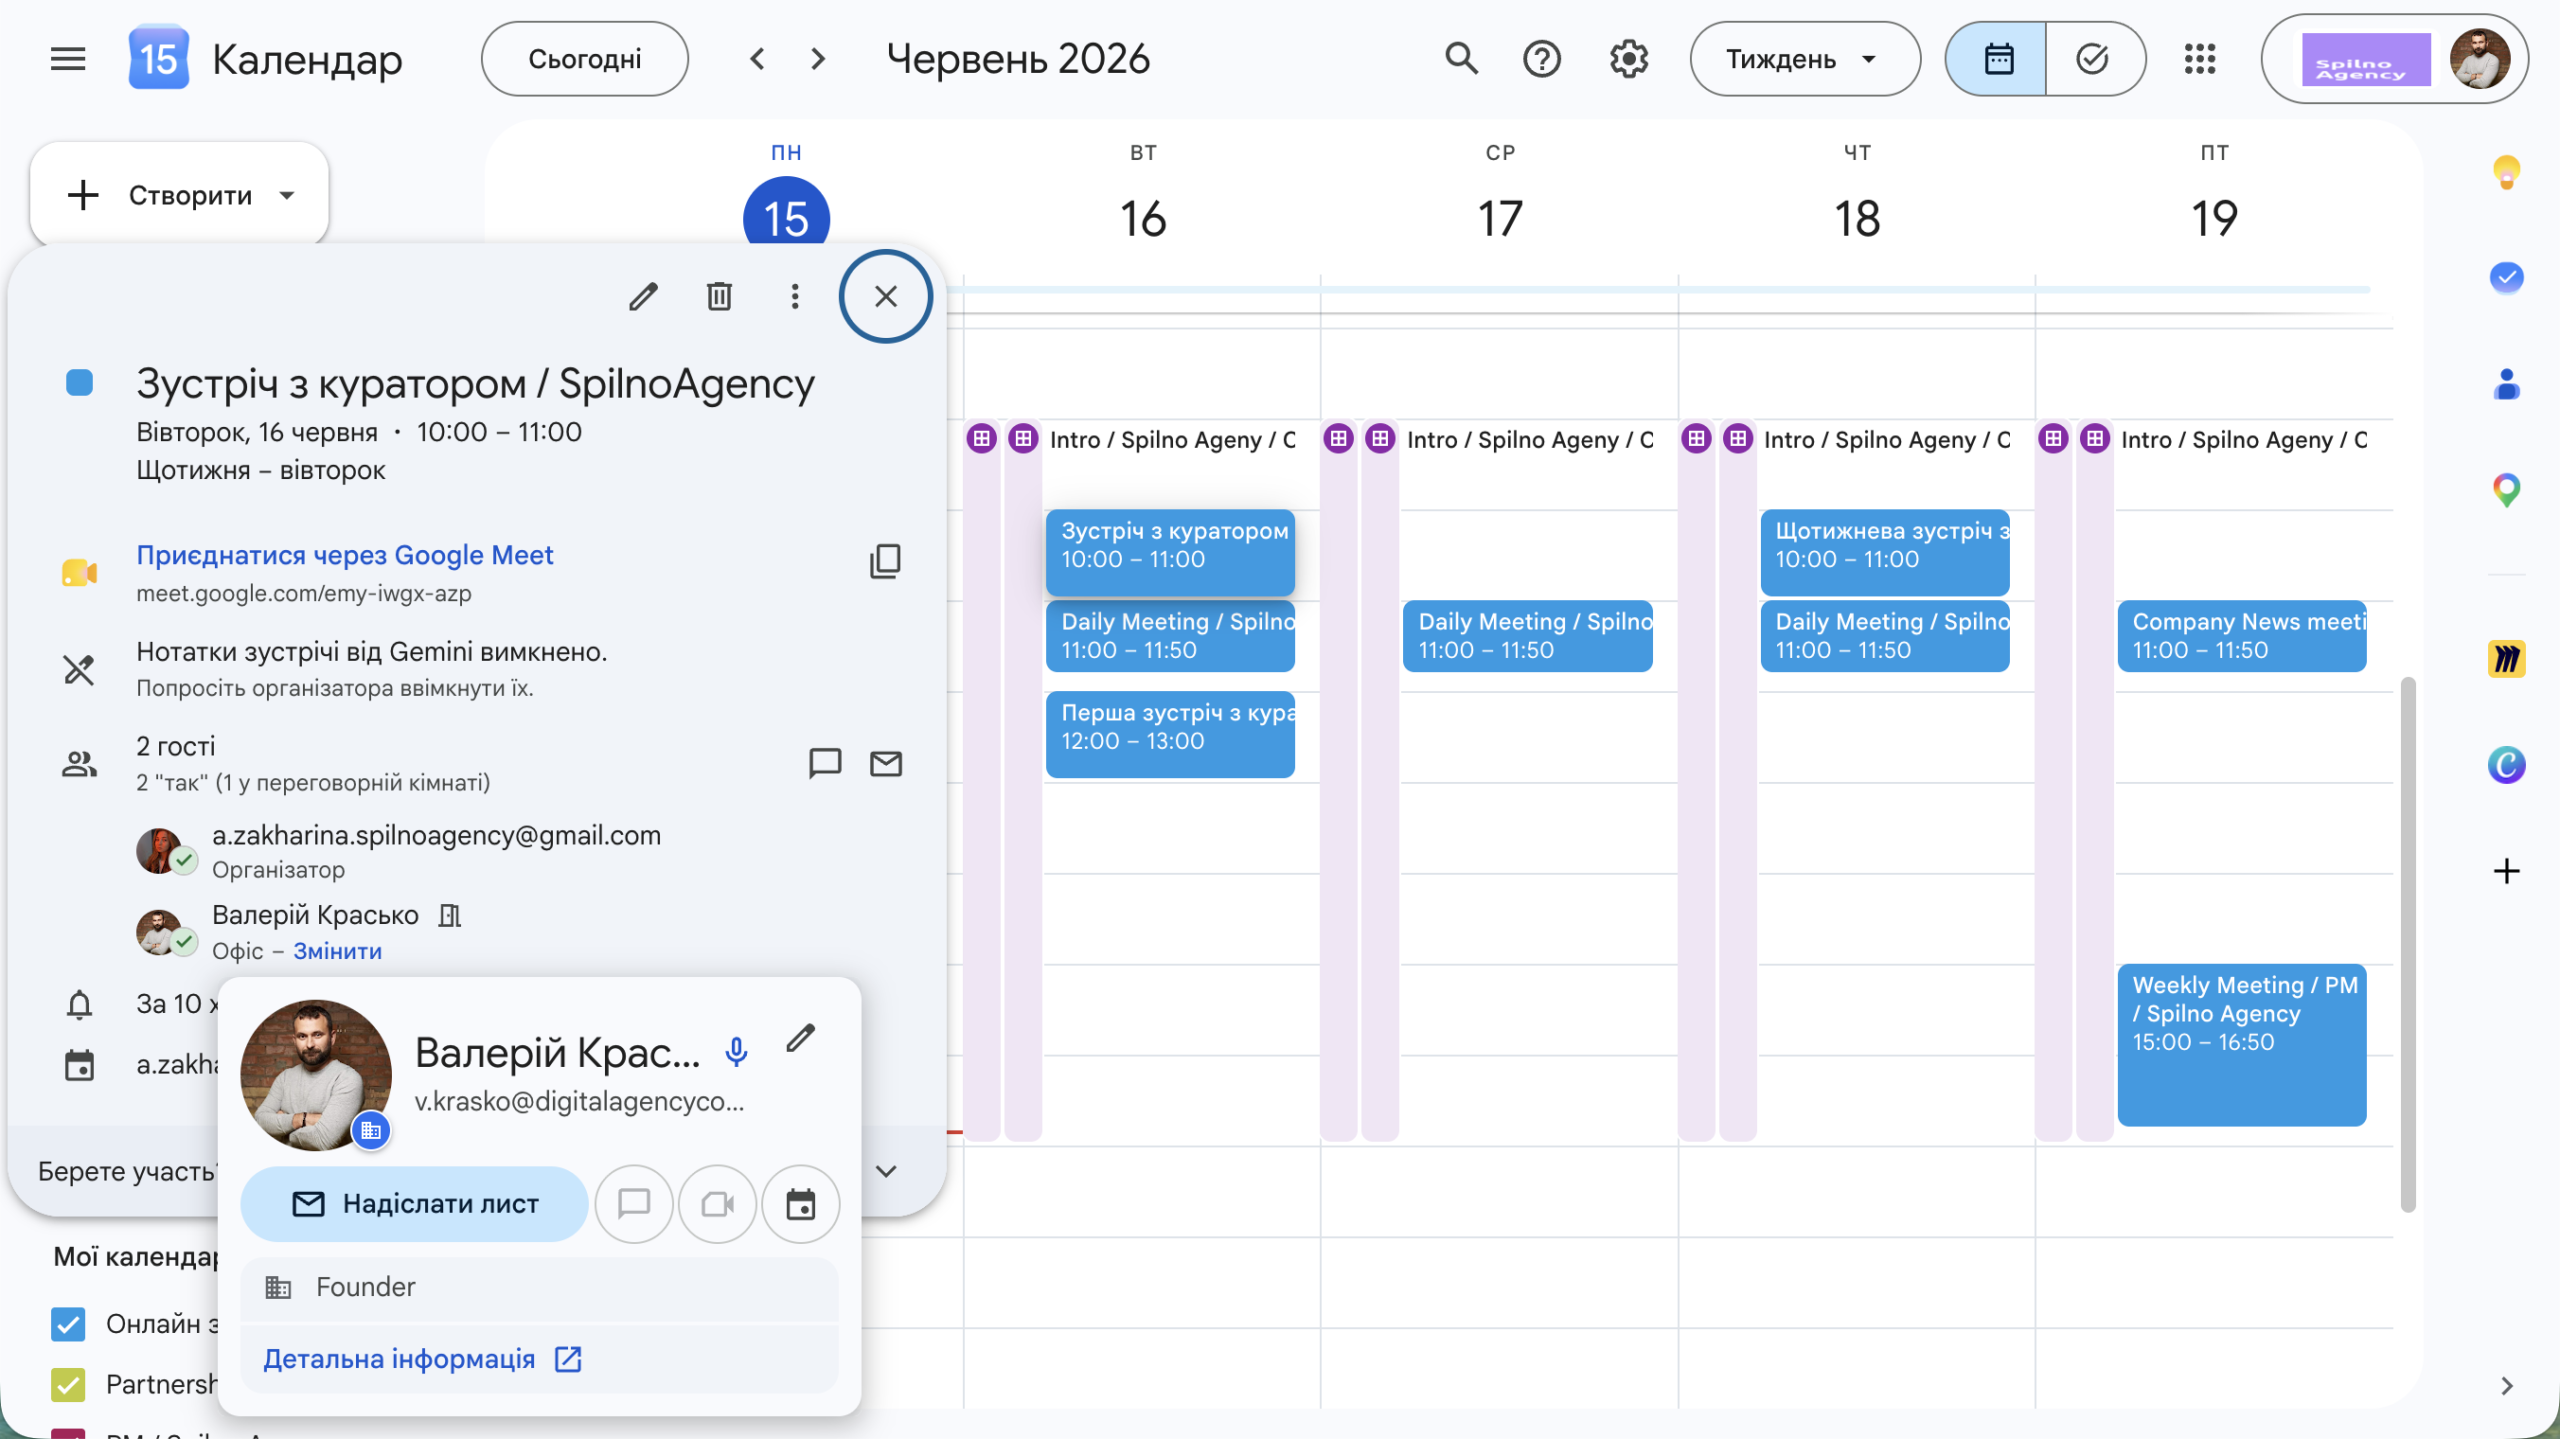Click organizer a.zakharina guest avatar
The height and width of the screenshot is (1439, 2560).
click(x=159, y=851)
